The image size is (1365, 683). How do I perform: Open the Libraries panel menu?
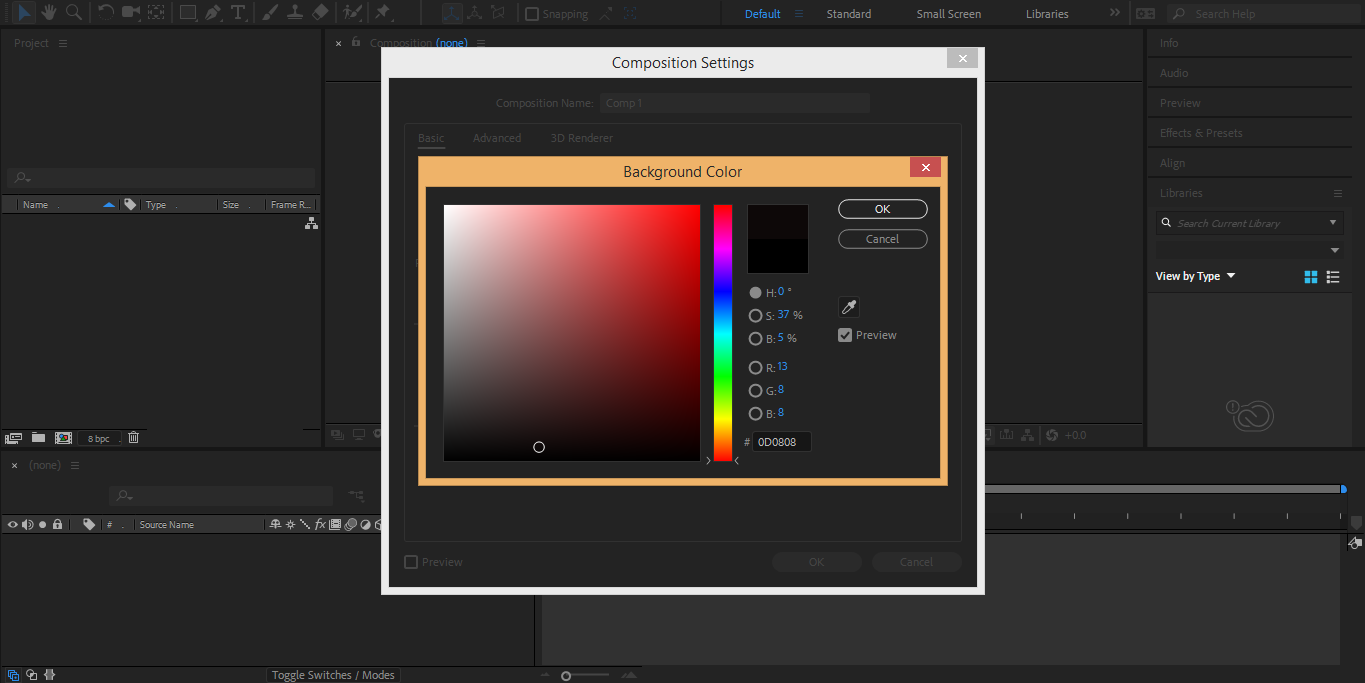(1338, 193)
